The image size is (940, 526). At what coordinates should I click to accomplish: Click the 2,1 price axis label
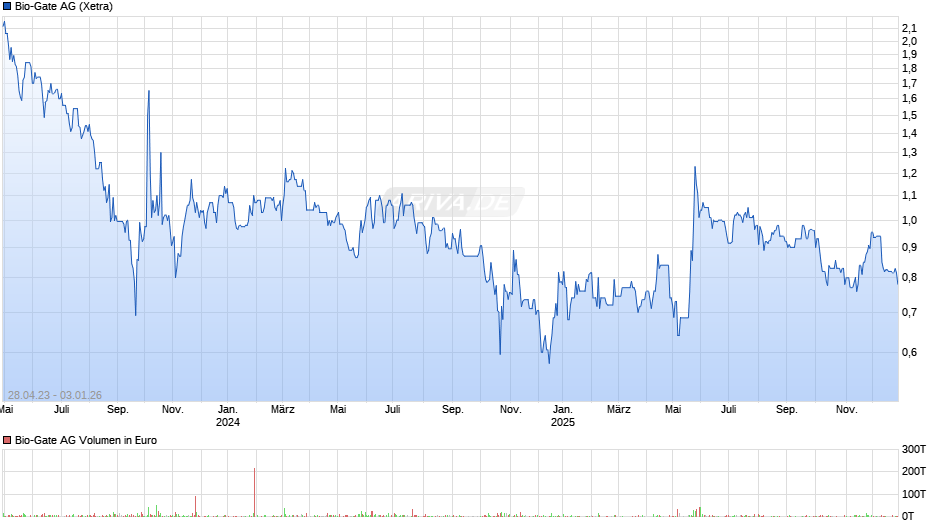909,28
